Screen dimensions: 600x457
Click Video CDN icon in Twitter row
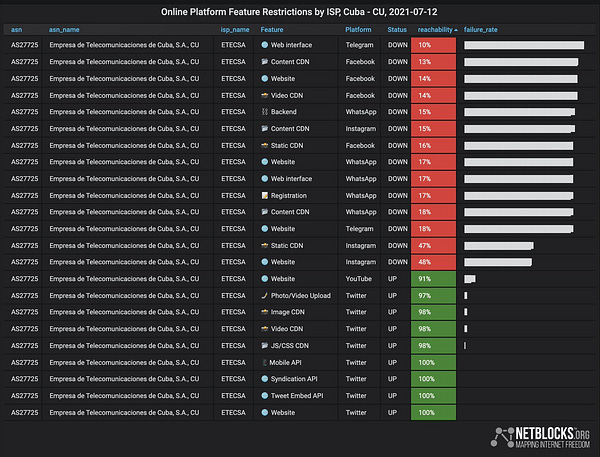pyautogui.click(x=264, y=329)
